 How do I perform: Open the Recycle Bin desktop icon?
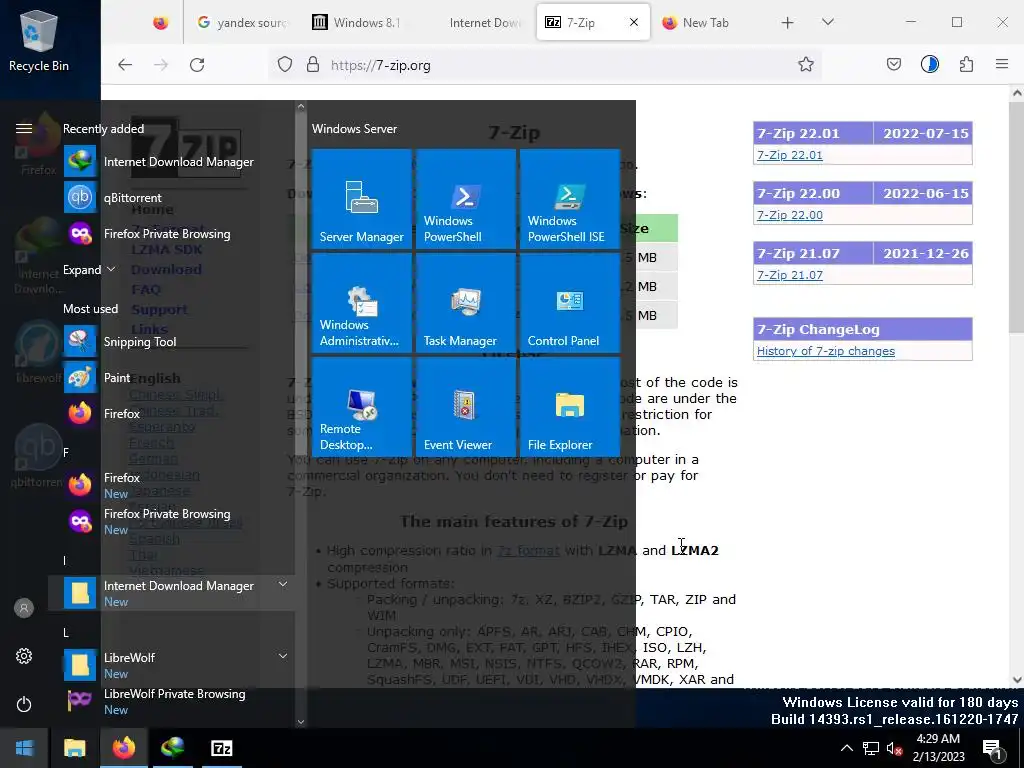click(x=39, y=40)
